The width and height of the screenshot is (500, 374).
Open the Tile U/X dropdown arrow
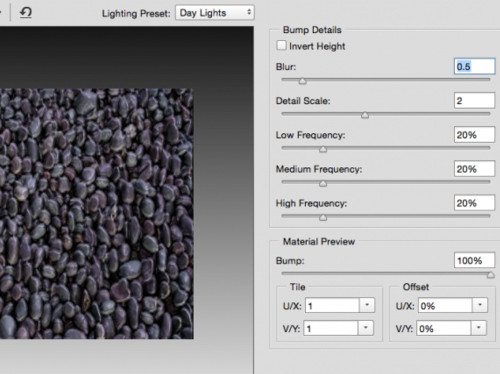pos(367,305)
